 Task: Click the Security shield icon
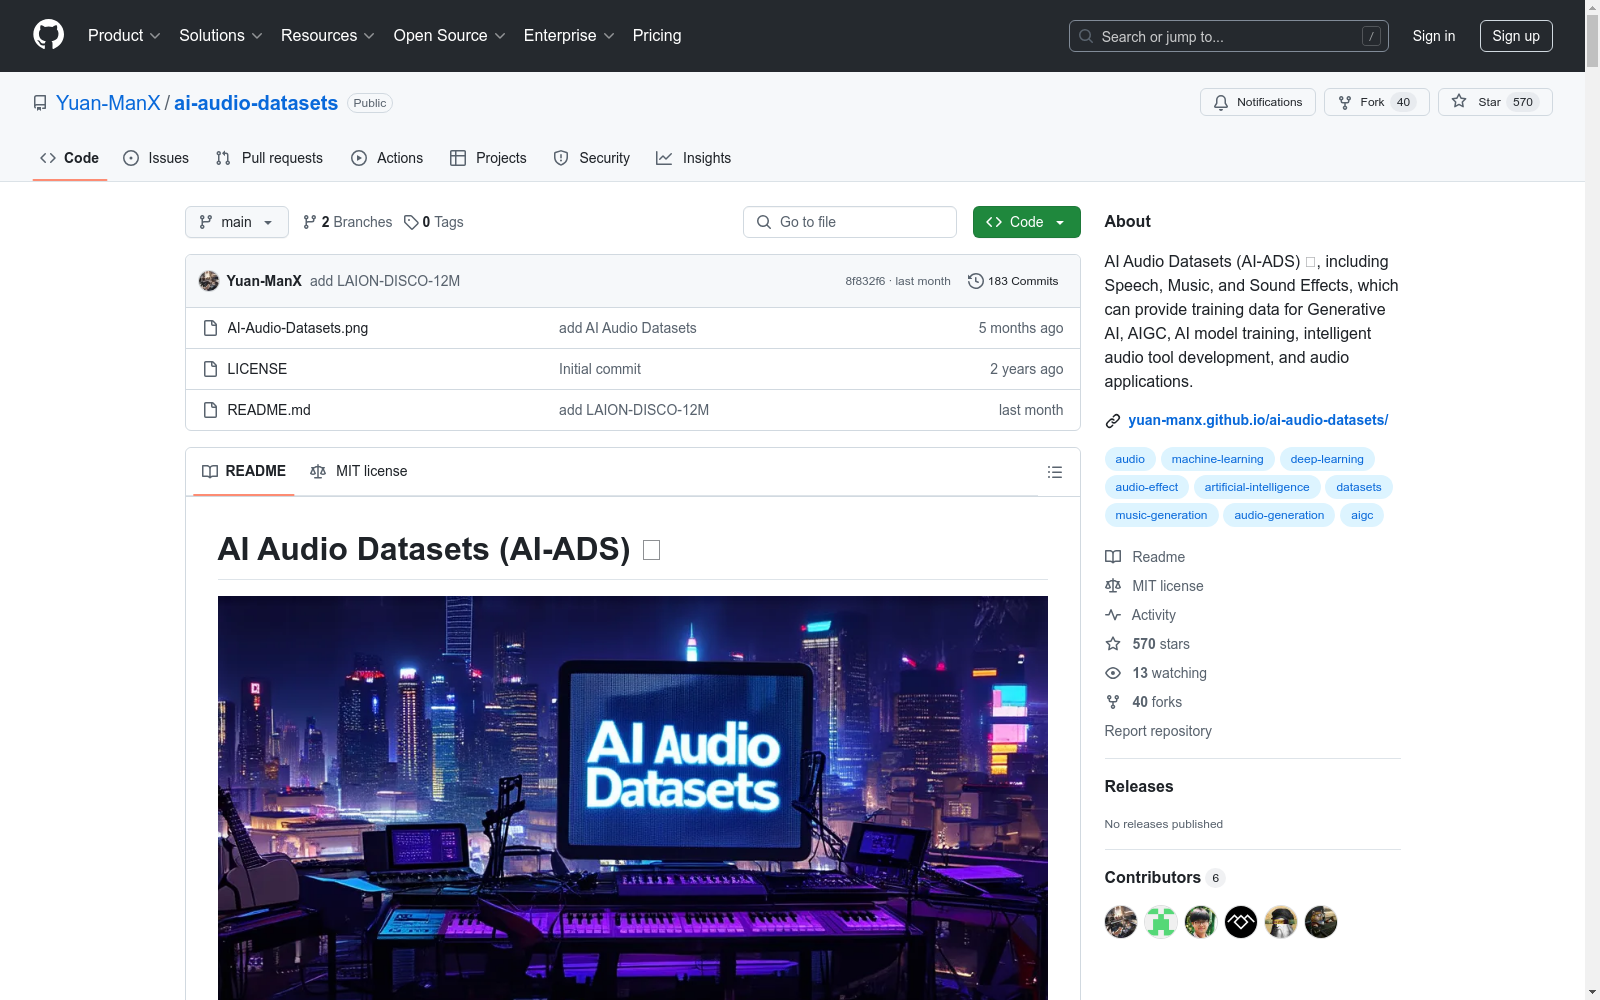560,158
